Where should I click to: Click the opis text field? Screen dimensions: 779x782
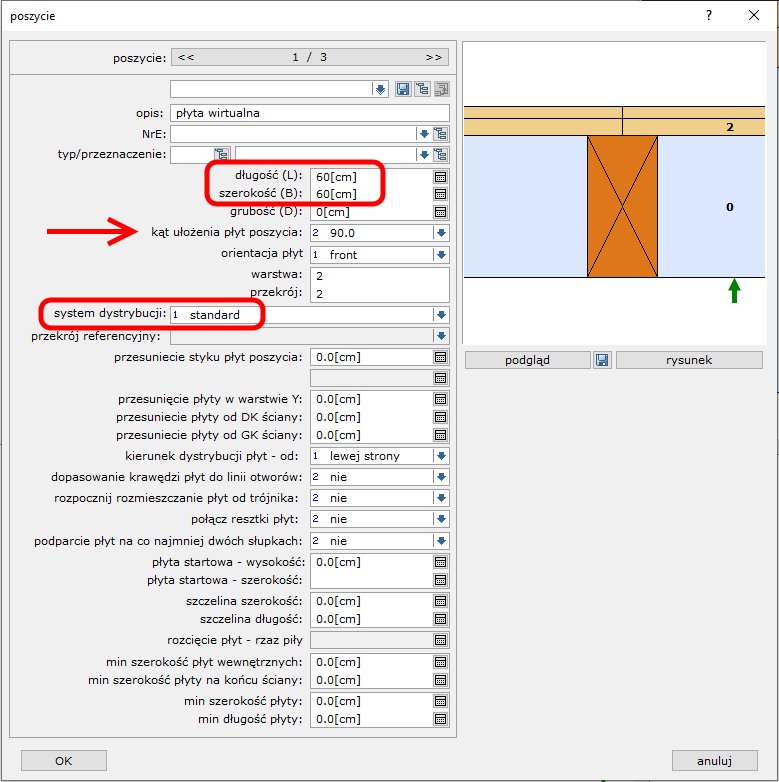309,113
